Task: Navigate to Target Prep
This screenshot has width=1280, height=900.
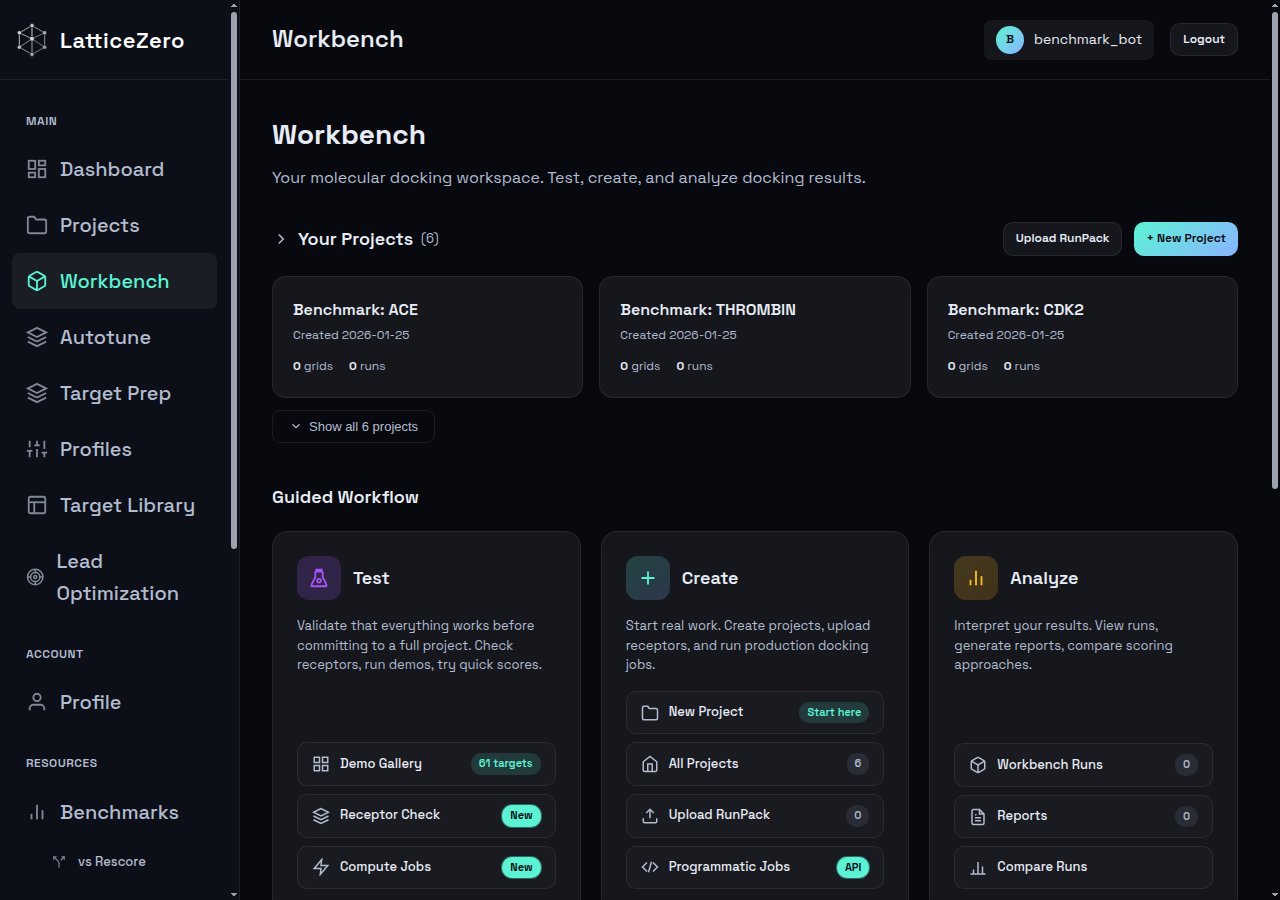Action: (114, 393)
